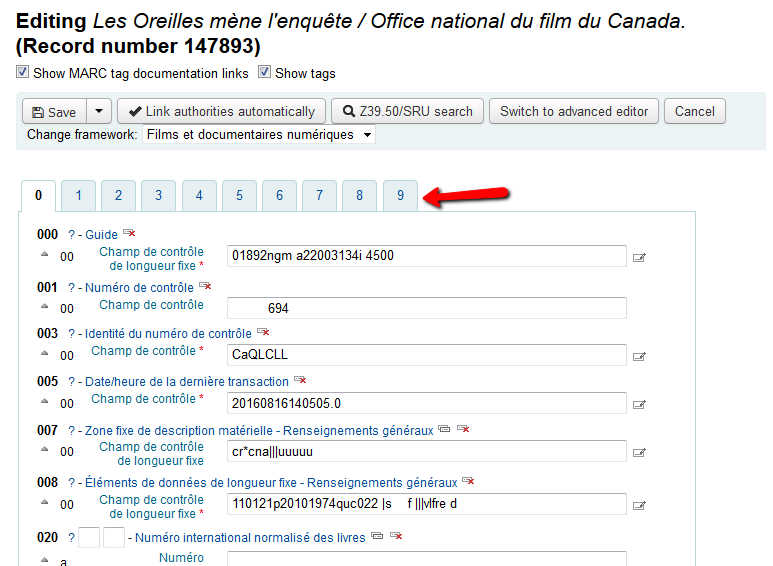Switch to tab 2

[x=118, y=196]
